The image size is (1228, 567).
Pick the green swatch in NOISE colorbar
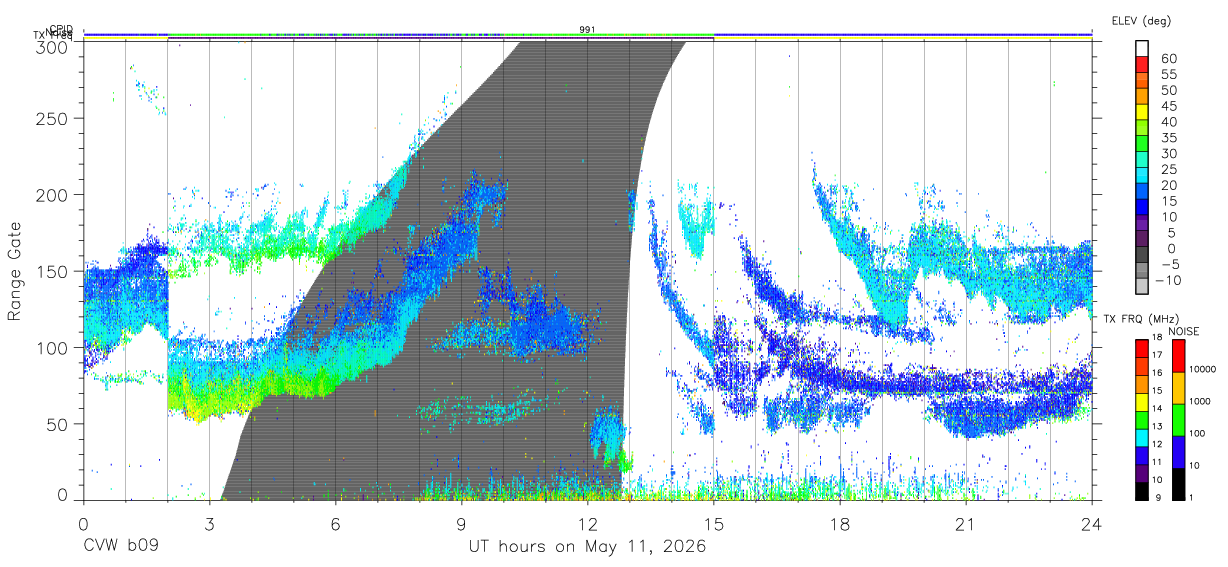tap(1178, 420)
